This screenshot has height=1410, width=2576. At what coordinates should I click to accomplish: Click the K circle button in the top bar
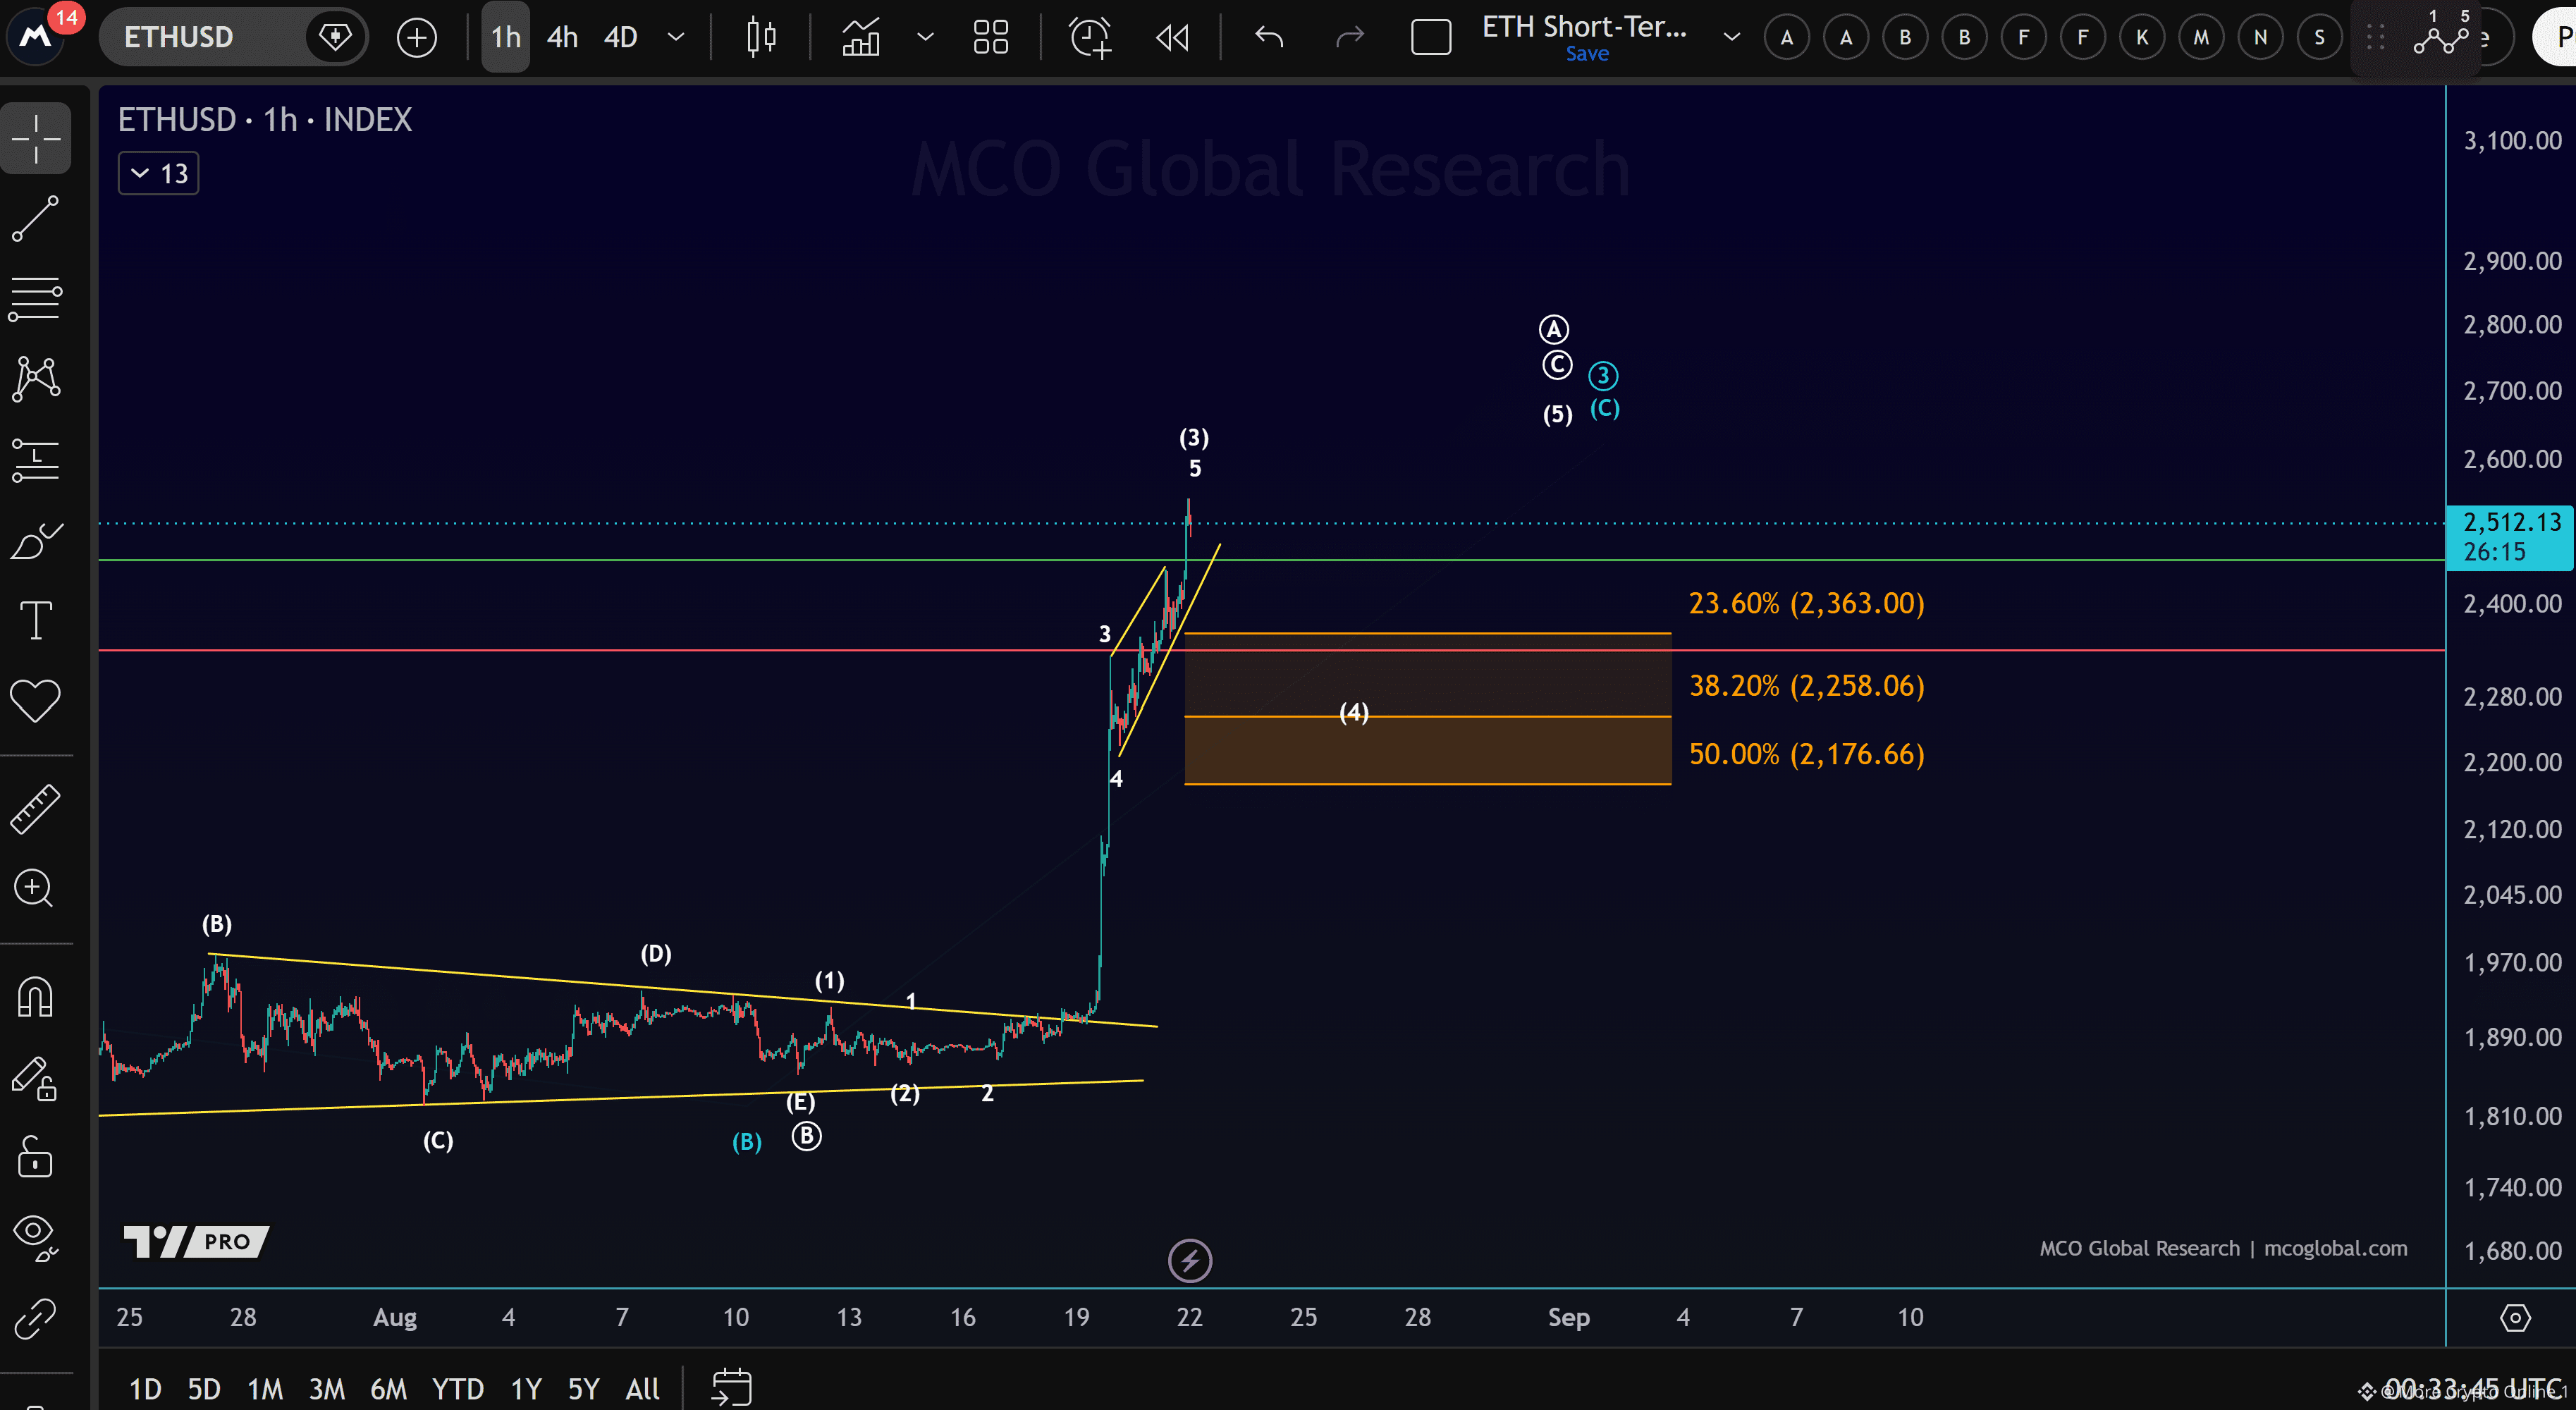tap(2142, 38)
